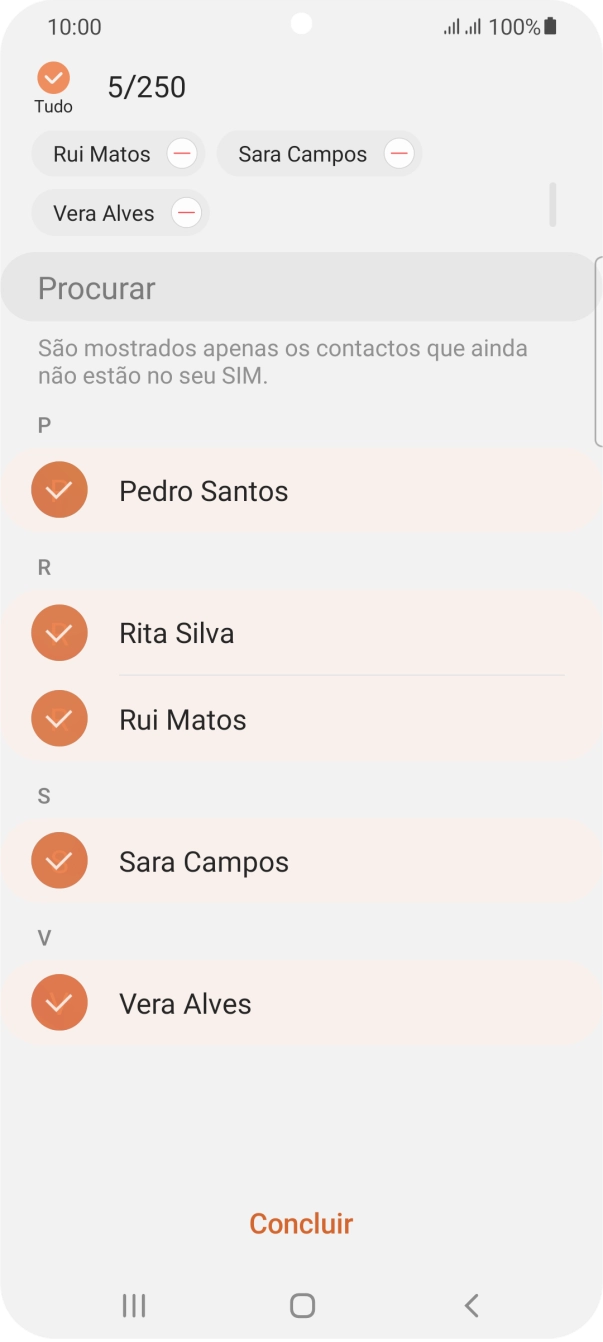Uncheck Rita Silva in the list
The height and width of the screenshot is (1342, 603).
coord(59,632)
